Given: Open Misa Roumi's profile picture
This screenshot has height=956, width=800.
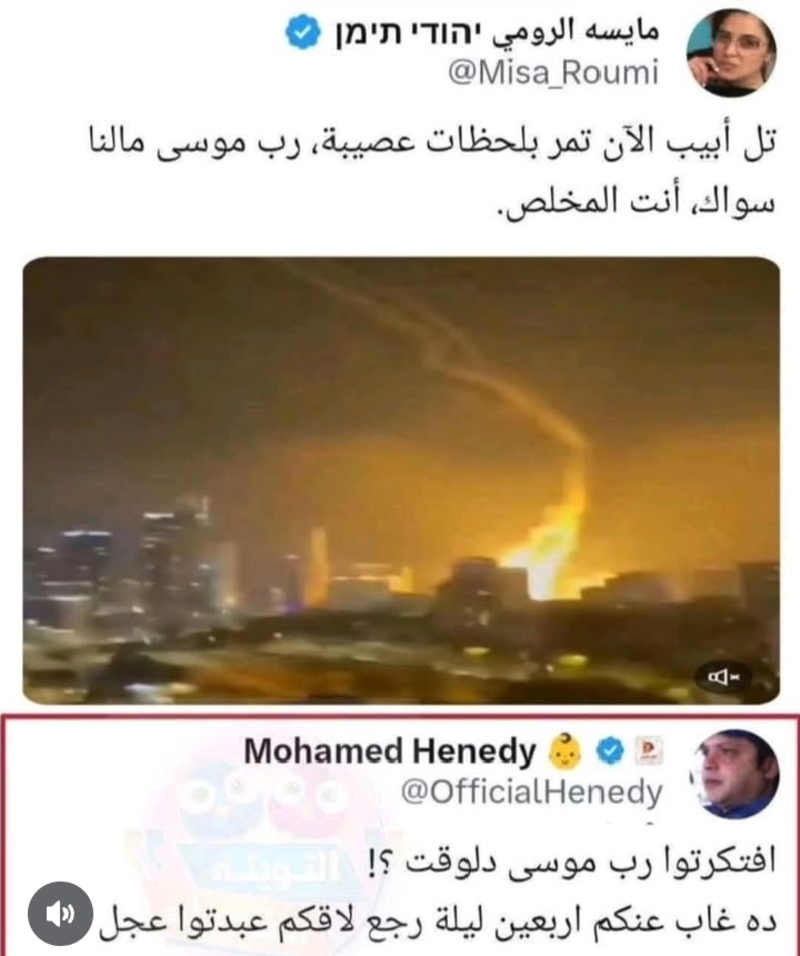Looking at the screenshot, I should click(731, 53).
